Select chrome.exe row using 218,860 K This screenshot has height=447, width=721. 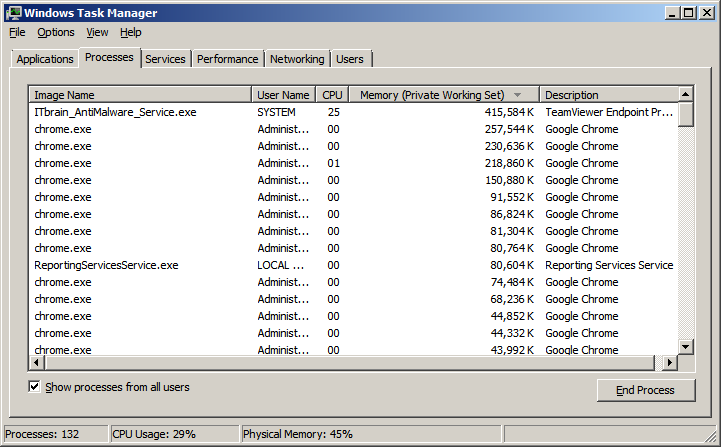pos(354,163)
